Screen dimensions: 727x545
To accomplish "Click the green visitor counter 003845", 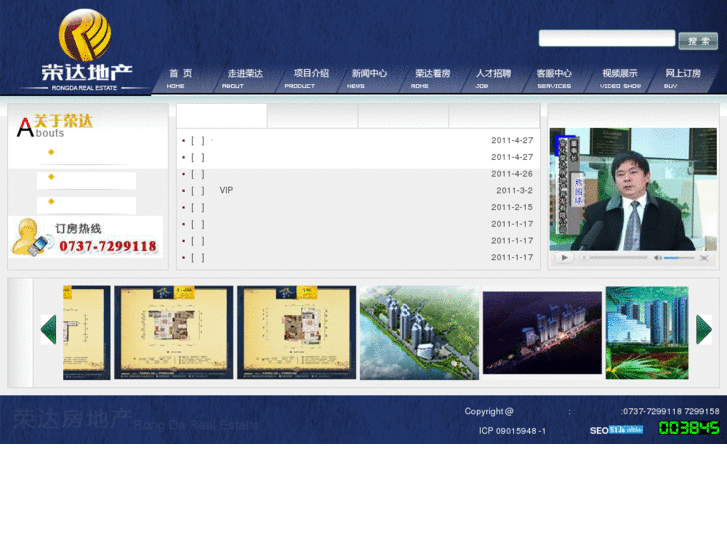I will point(689,428).
